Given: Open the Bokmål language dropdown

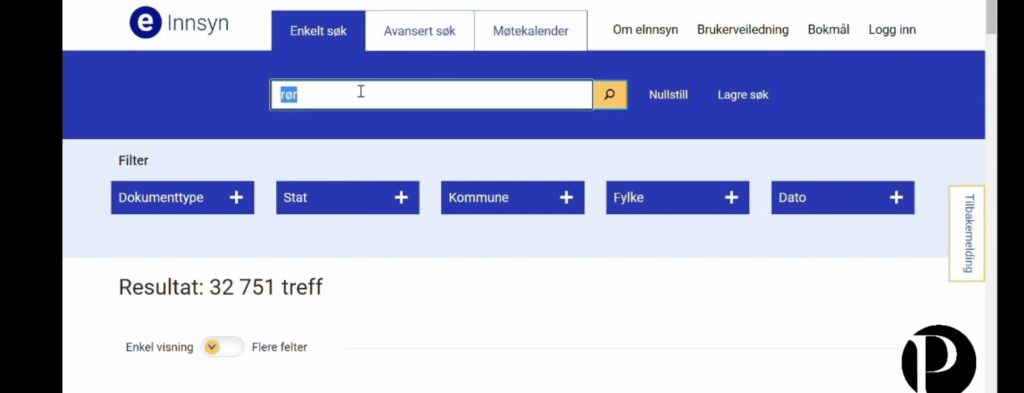Looking at the screenshot, I should click(828, 30).
